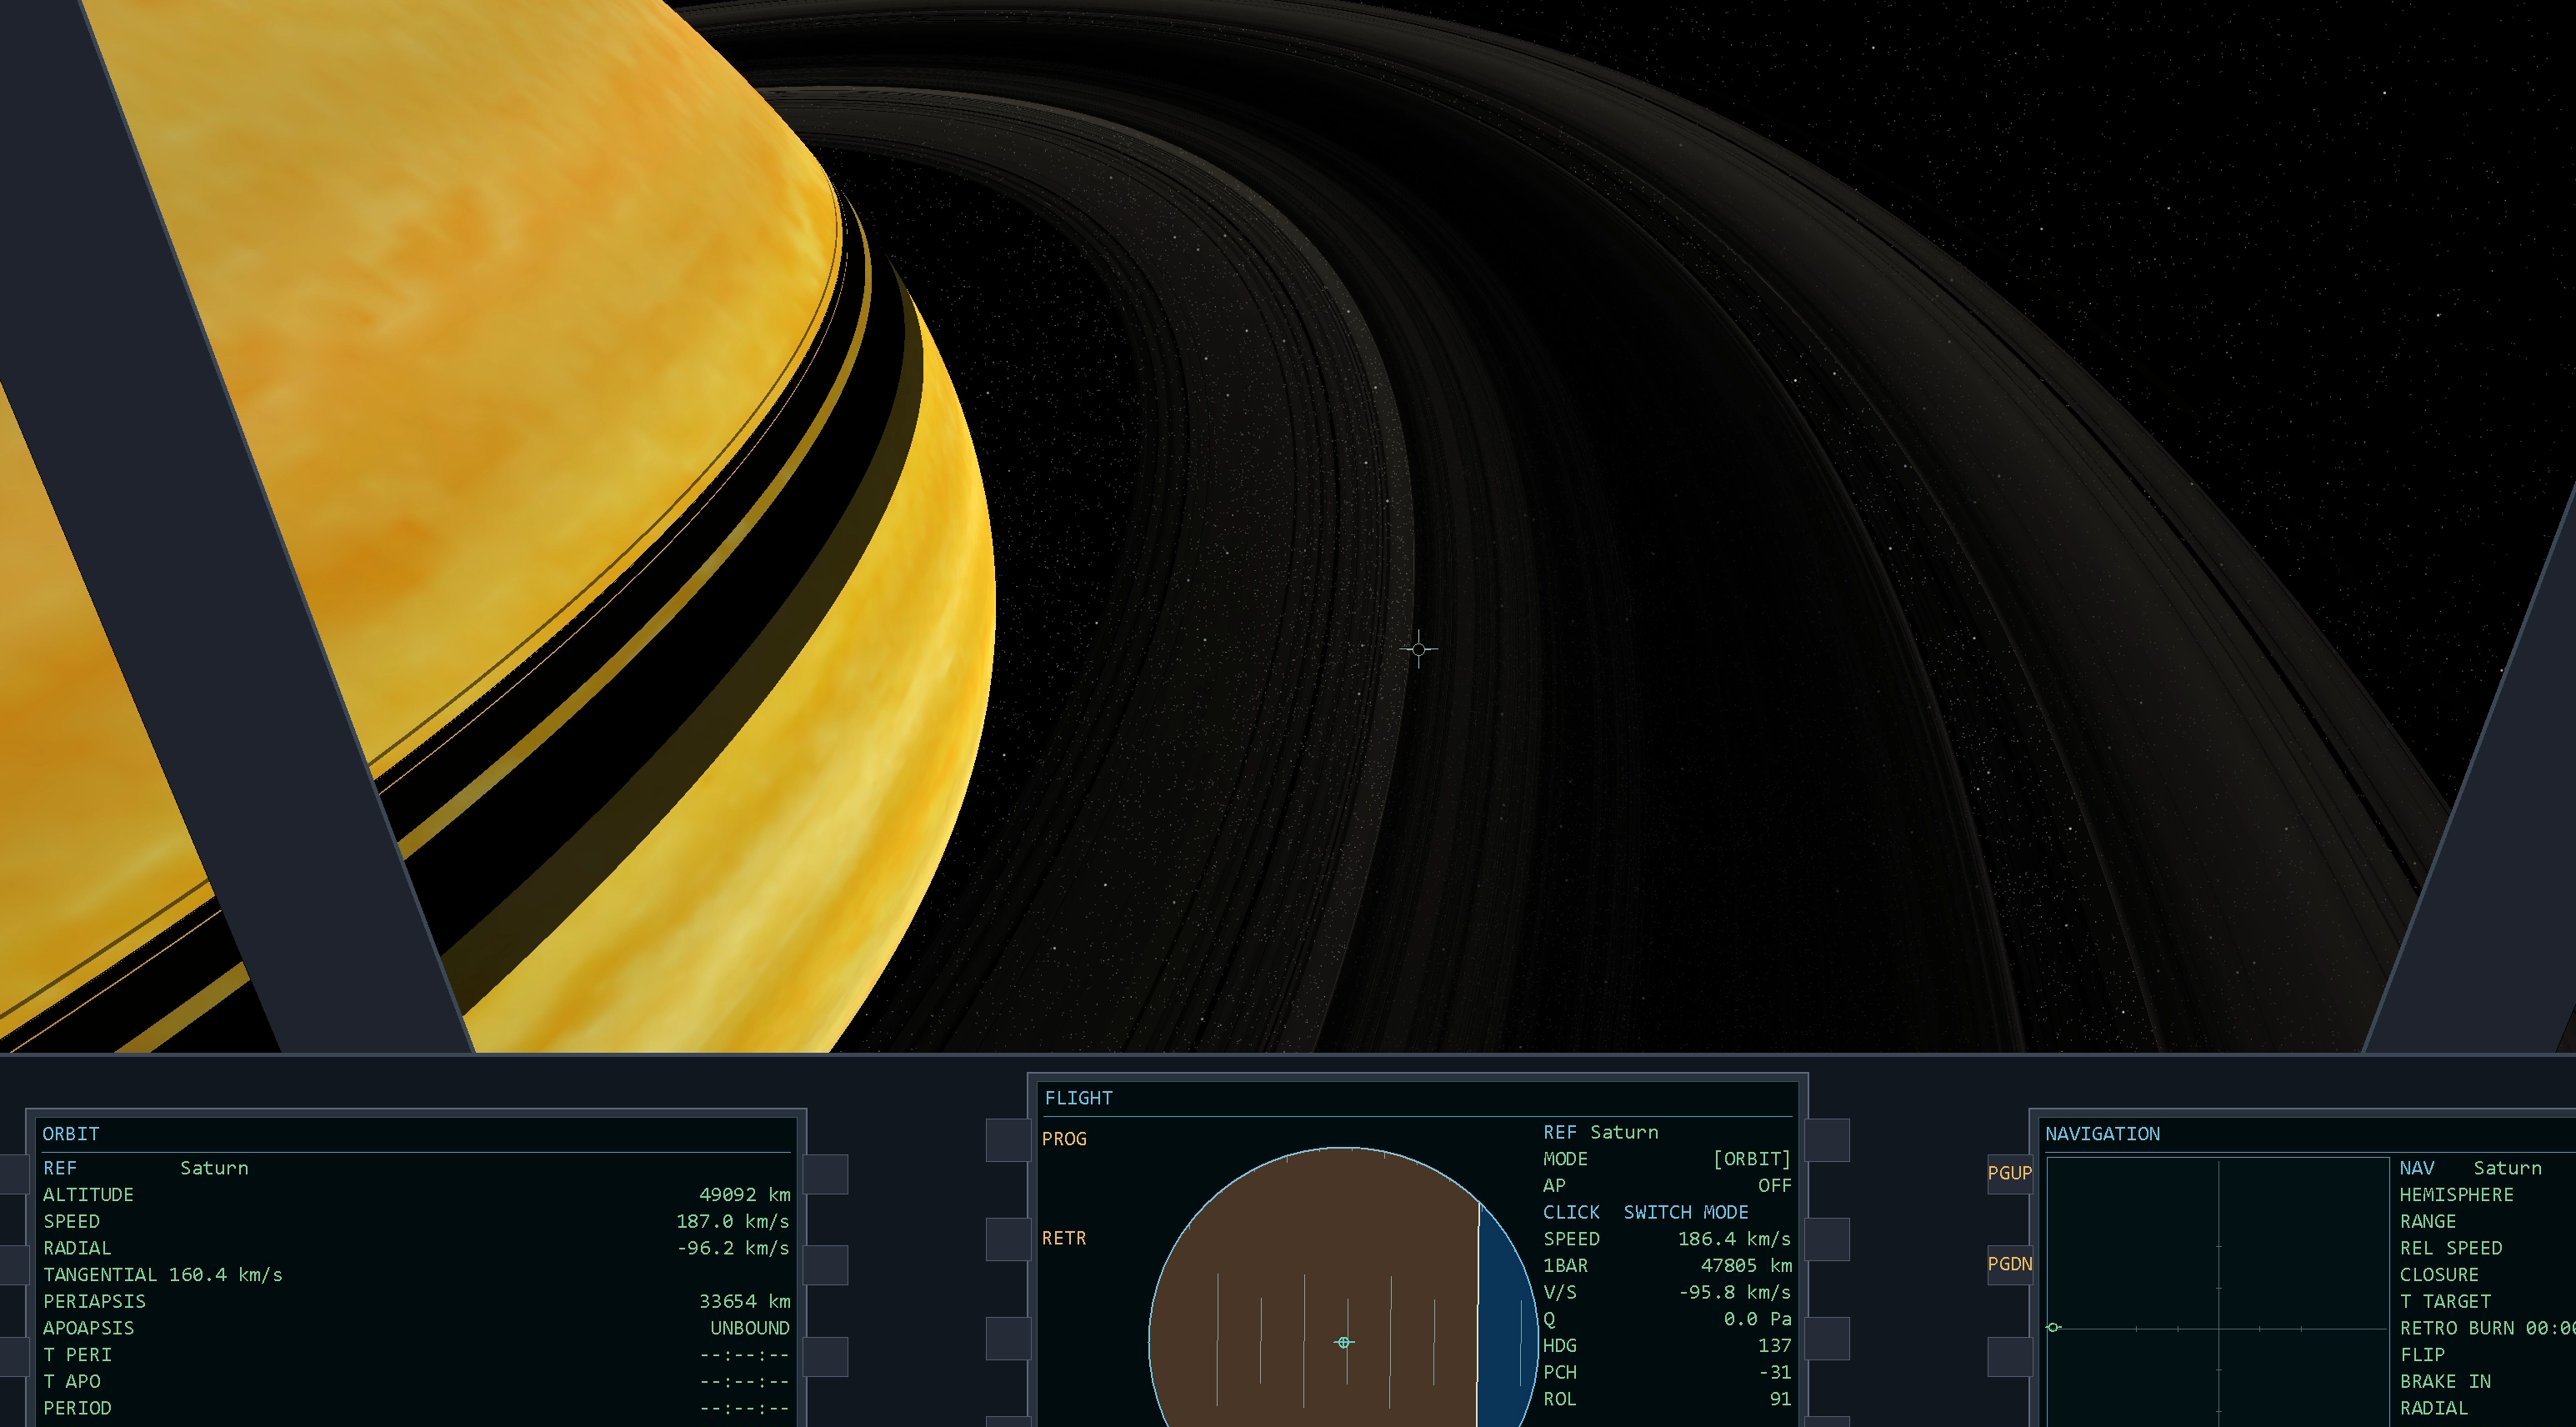Image resolution: width=2576 pixels, height=1427 pixels.
Task: Click ORBIT bezel button right of T PERI
Action: pyautogui.click(x=826, y=1357)
